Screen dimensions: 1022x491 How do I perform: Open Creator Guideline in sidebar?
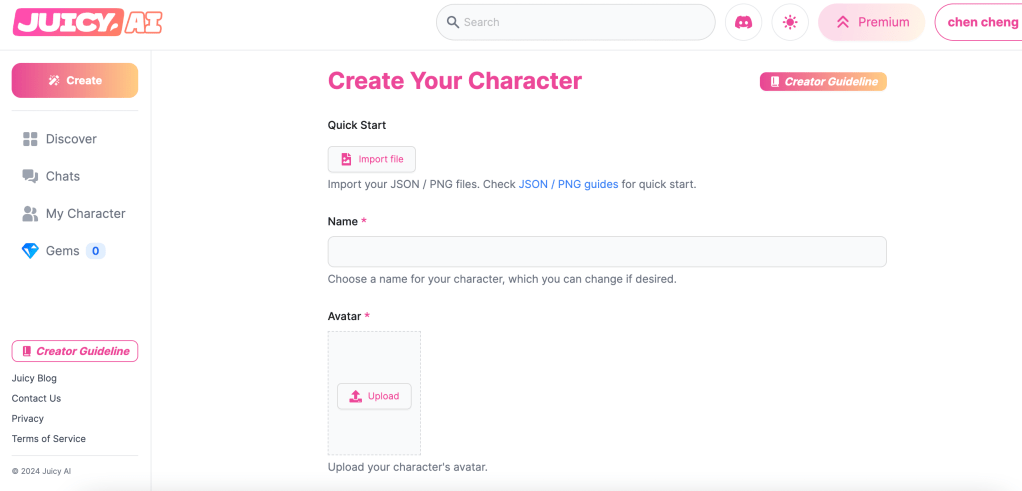[75, 351]
